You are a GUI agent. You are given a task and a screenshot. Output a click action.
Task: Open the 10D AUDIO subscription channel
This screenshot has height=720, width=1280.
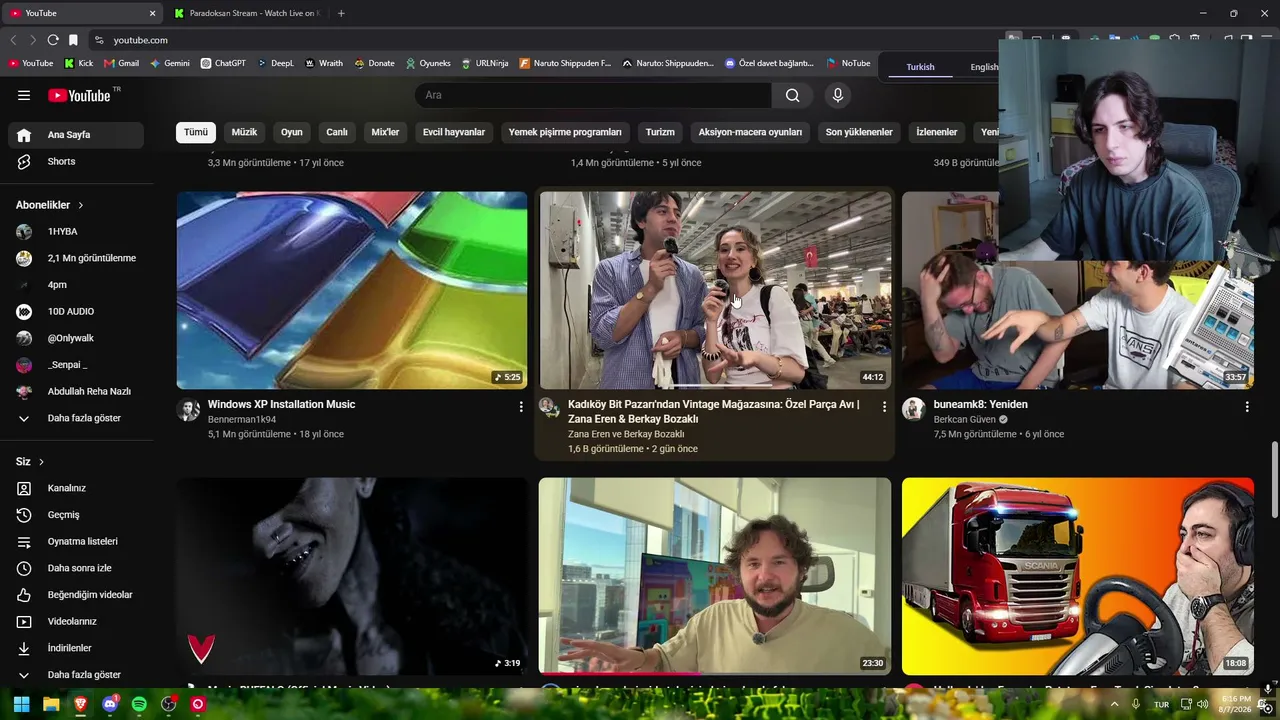coord(76,312)
